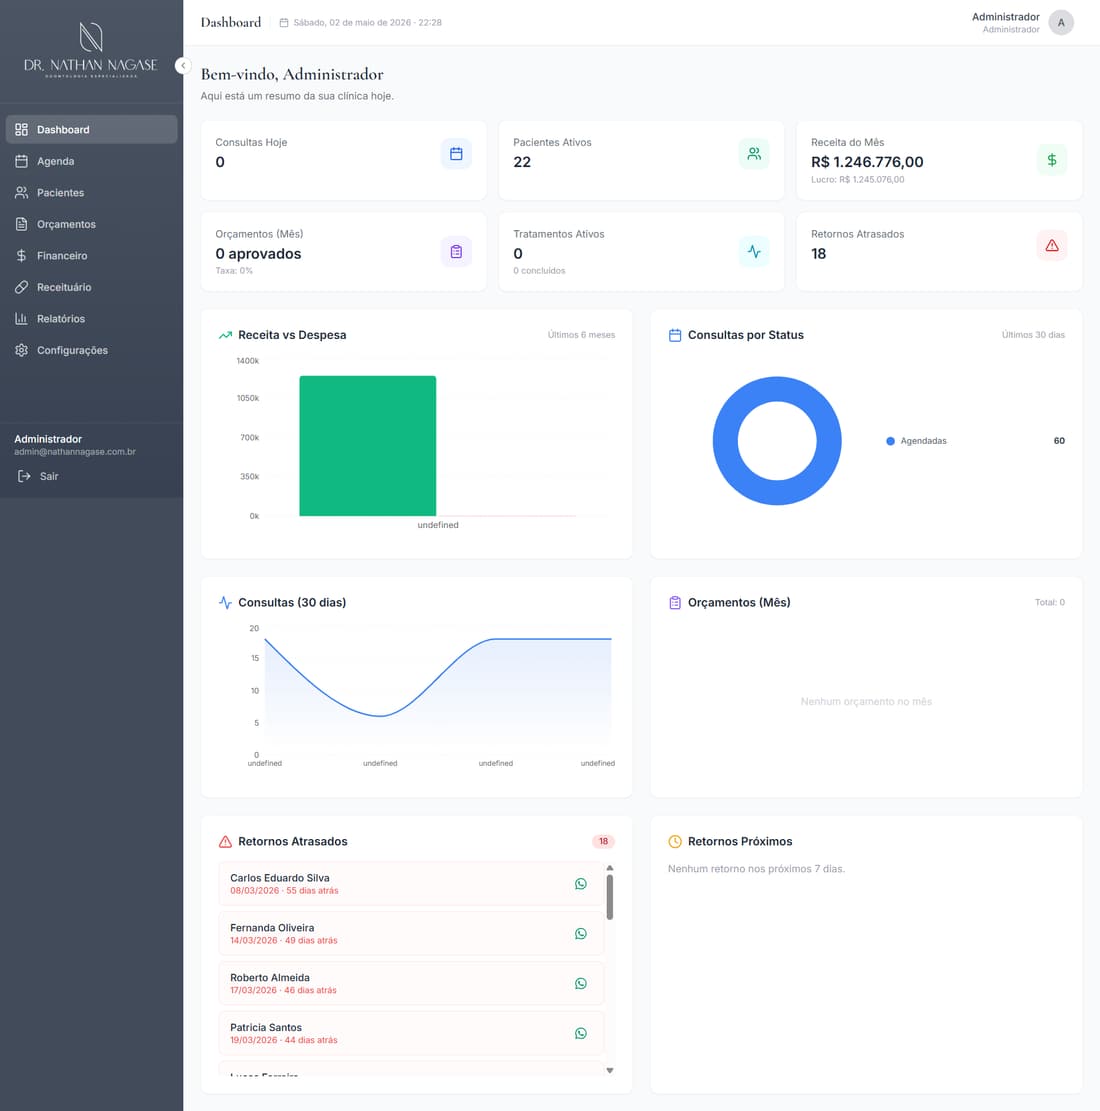Select Fernanda Oliveira in overdue returns

point(411,934)
